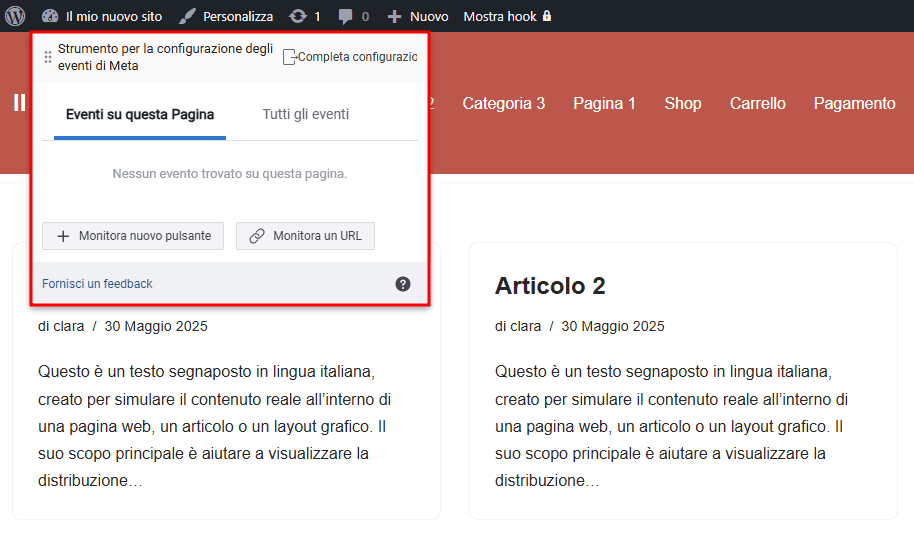This screenshot has height=546, width=914.
Task: Go to Shop page in navigation
Action: 683,103
